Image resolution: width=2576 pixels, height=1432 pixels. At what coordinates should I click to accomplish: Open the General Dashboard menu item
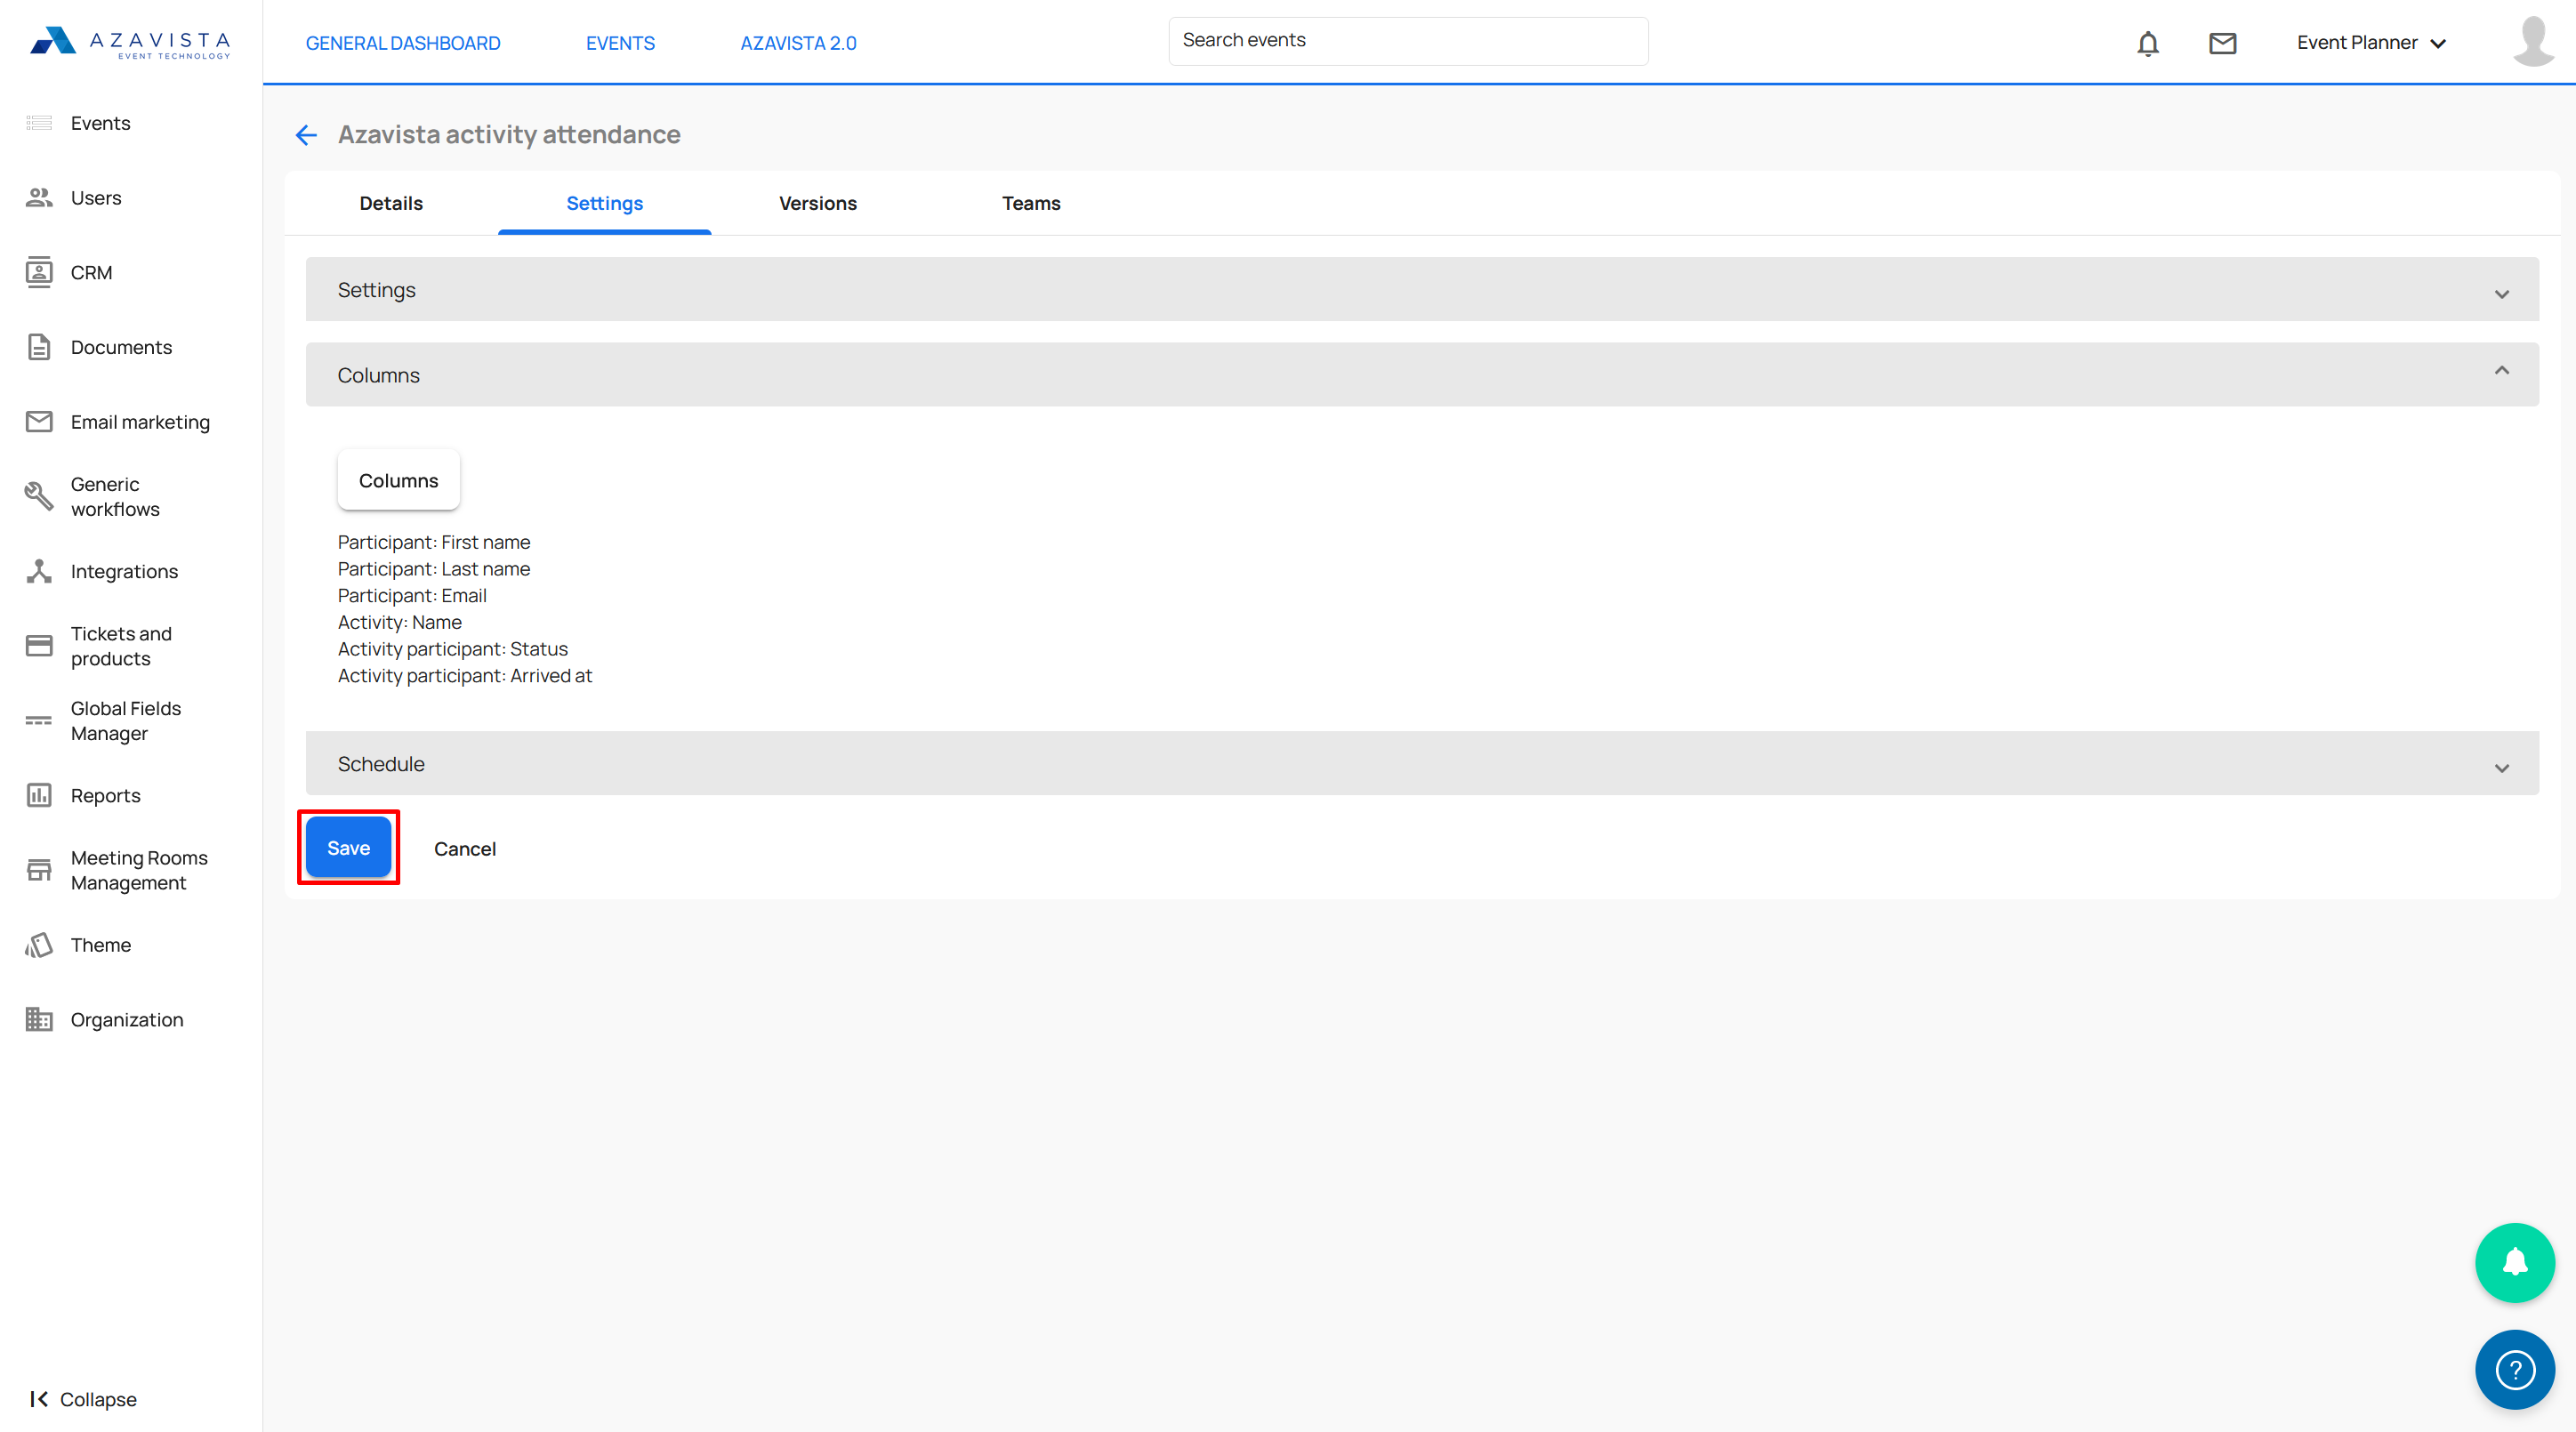coord(403,43)
